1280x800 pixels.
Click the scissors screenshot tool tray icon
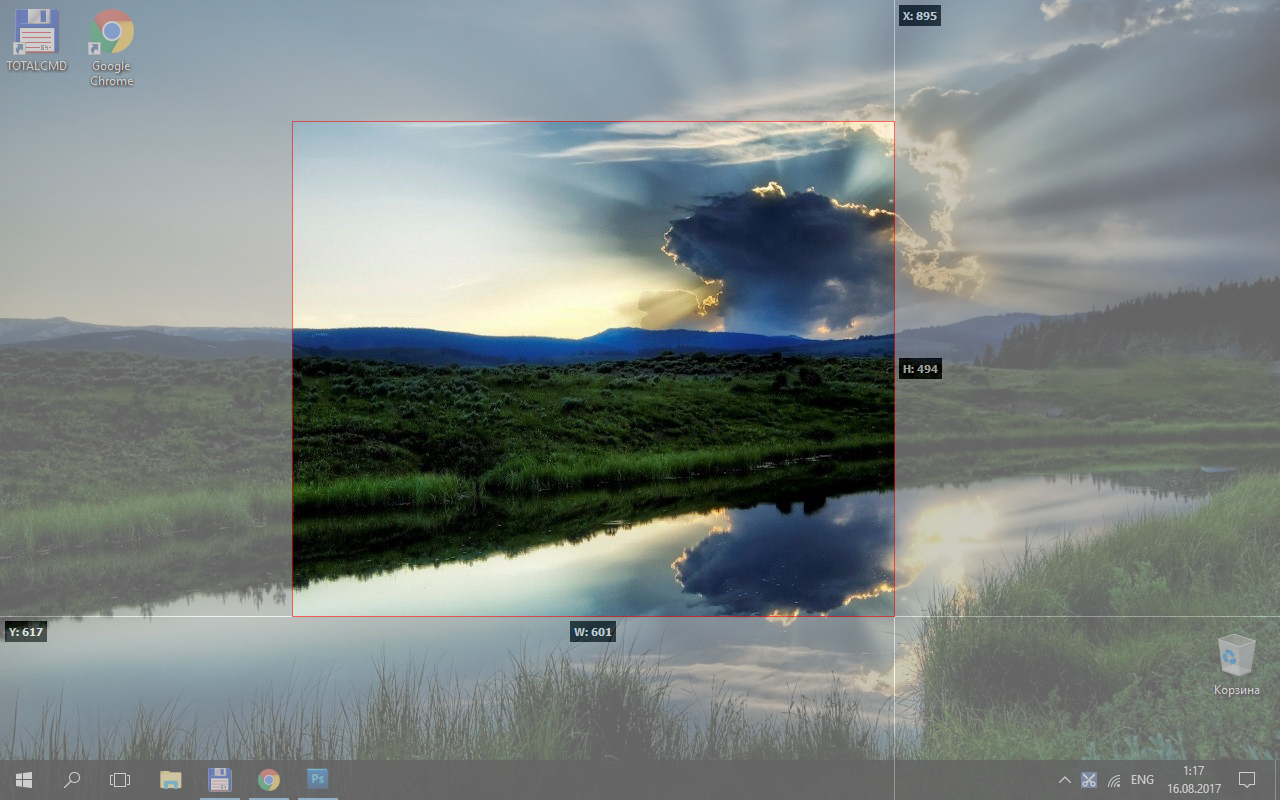coord(1089,780)
